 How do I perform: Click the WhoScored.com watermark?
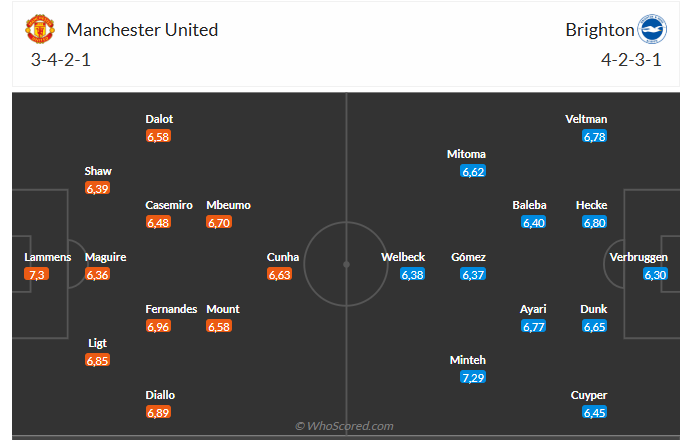[x=344, y=426]
